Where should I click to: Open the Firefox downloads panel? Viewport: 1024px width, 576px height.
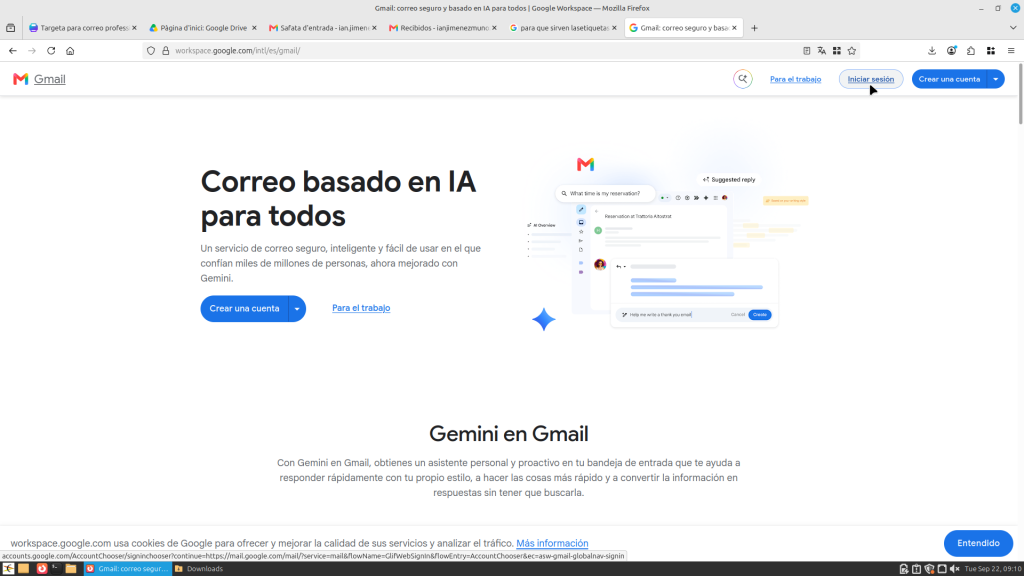pyautogui.click(x=932, y=50)
